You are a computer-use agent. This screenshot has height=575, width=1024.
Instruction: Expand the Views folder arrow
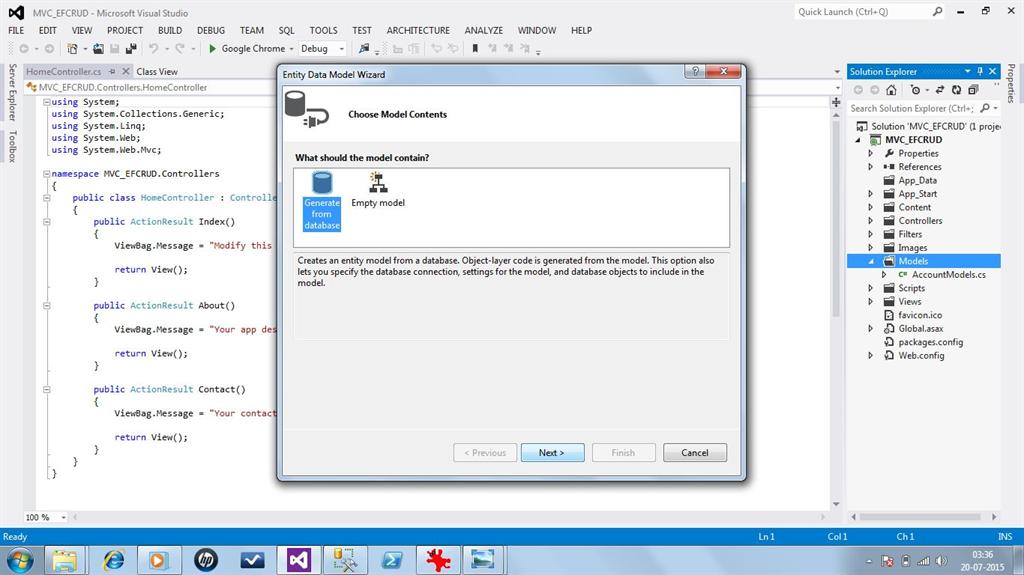pyautogui.click(x=871, y=301)
